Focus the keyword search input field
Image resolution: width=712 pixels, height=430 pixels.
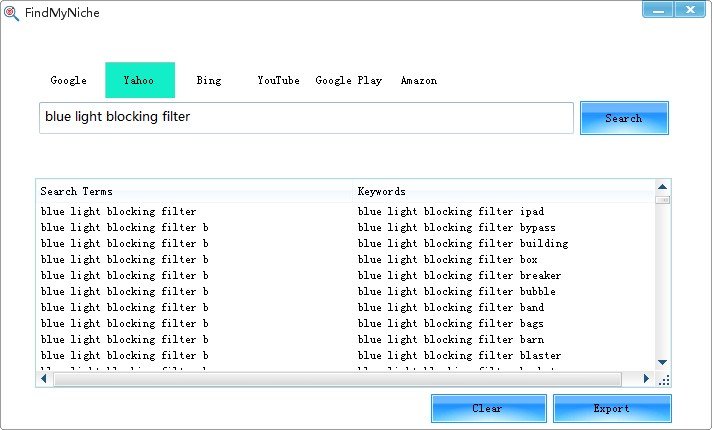pyautogui.click(x=307, y=118)
